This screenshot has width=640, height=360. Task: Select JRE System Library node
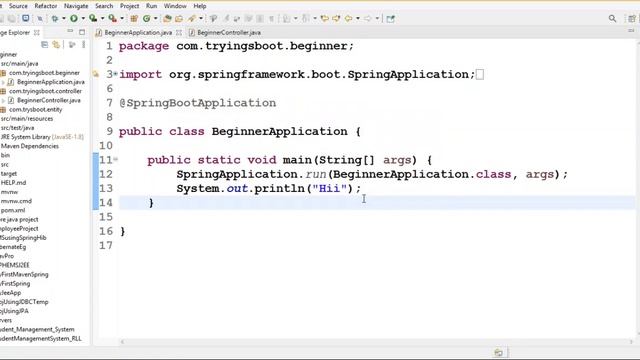click(x=42, y=137)
